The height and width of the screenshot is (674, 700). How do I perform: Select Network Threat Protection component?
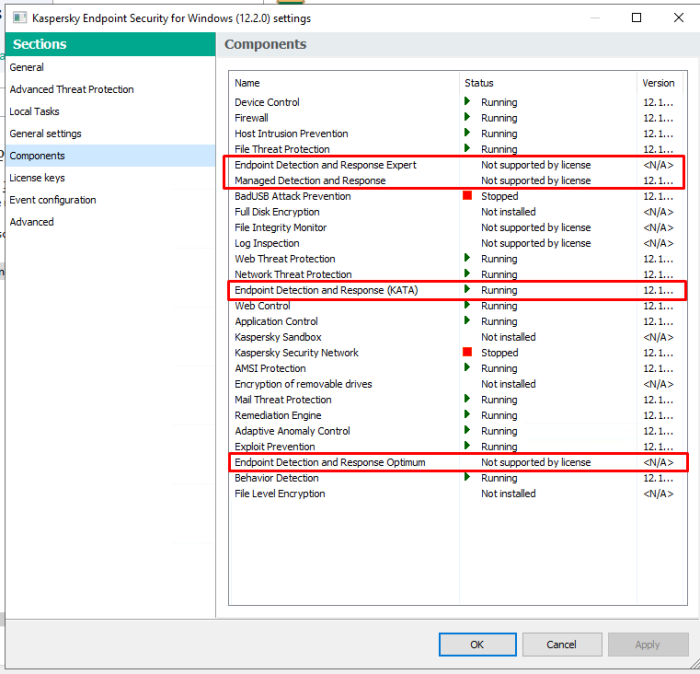293,275
